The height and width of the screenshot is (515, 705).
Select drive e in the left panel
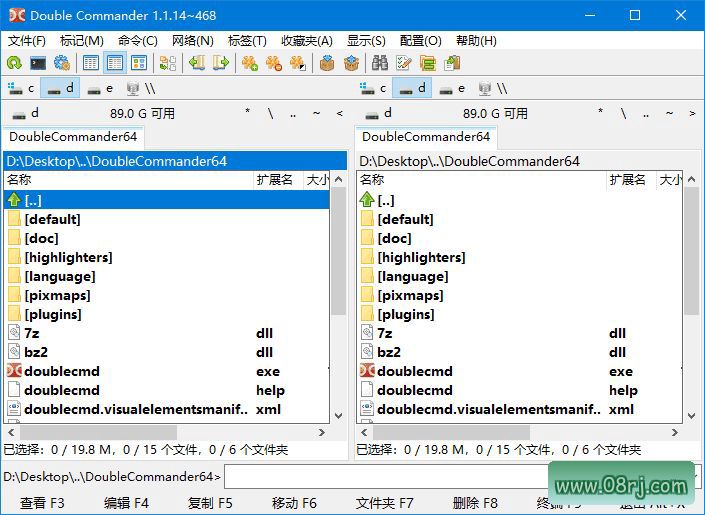pos(100,88)
